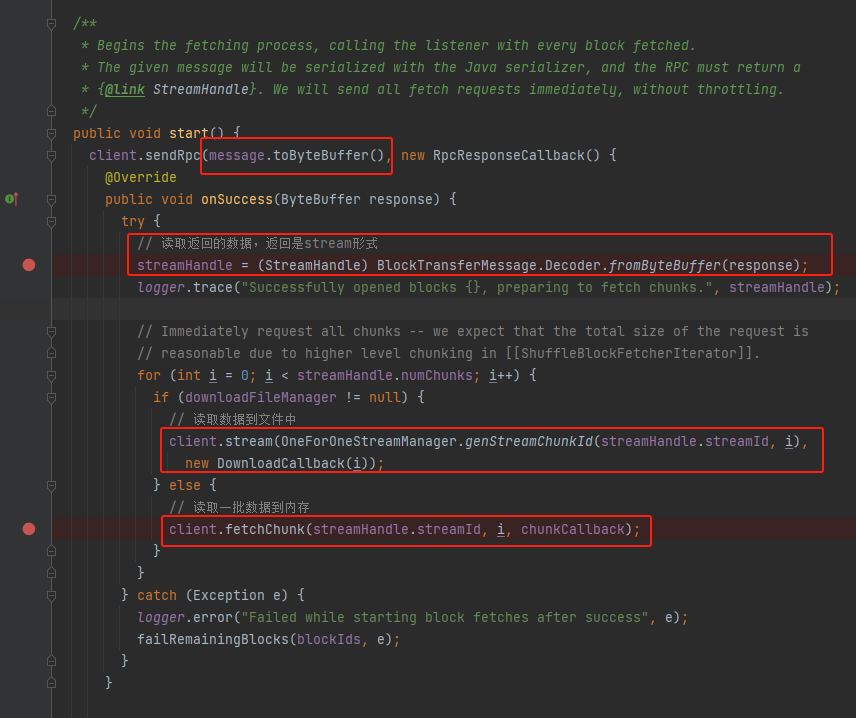Click StreamHandle reference in the Javadoc

point(200,90)
